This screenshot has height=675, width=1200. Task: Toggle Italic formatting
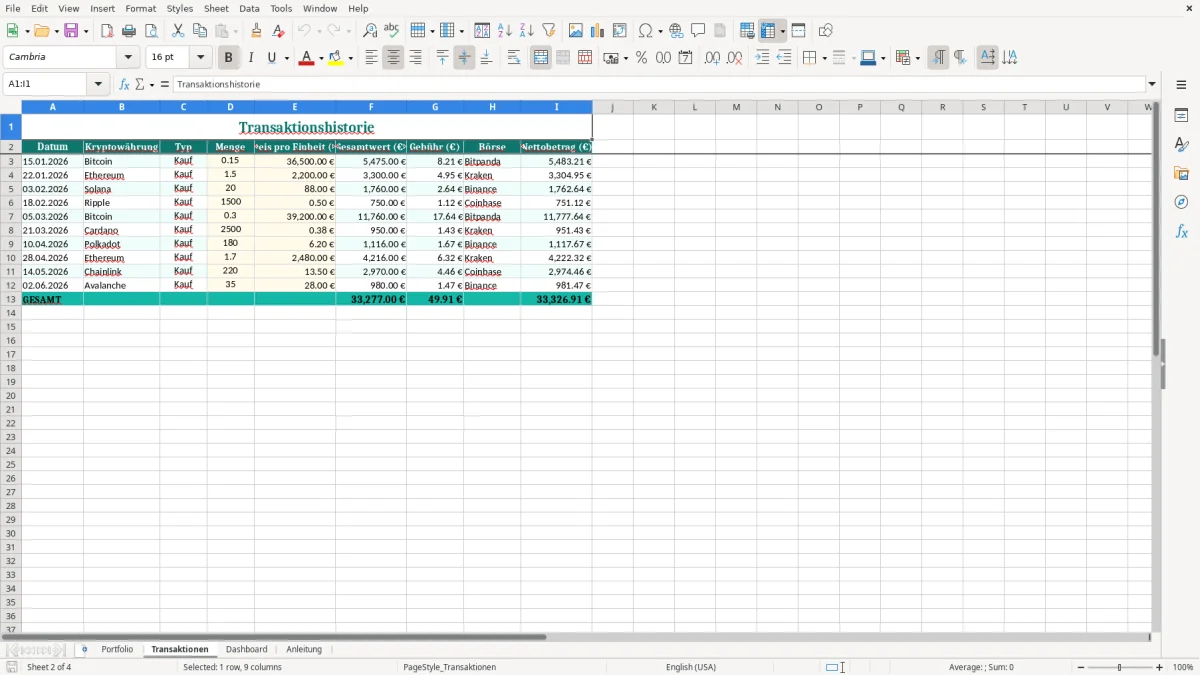click(x=250, y=58)
